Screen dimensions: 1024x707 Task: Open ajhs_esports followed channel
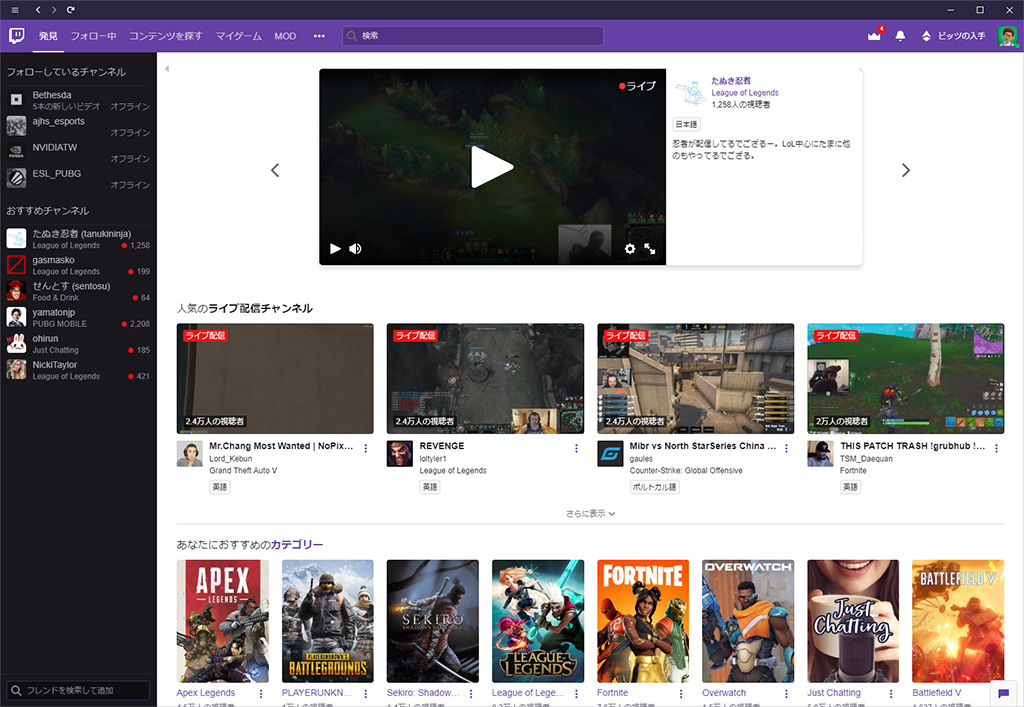[78, 126]
